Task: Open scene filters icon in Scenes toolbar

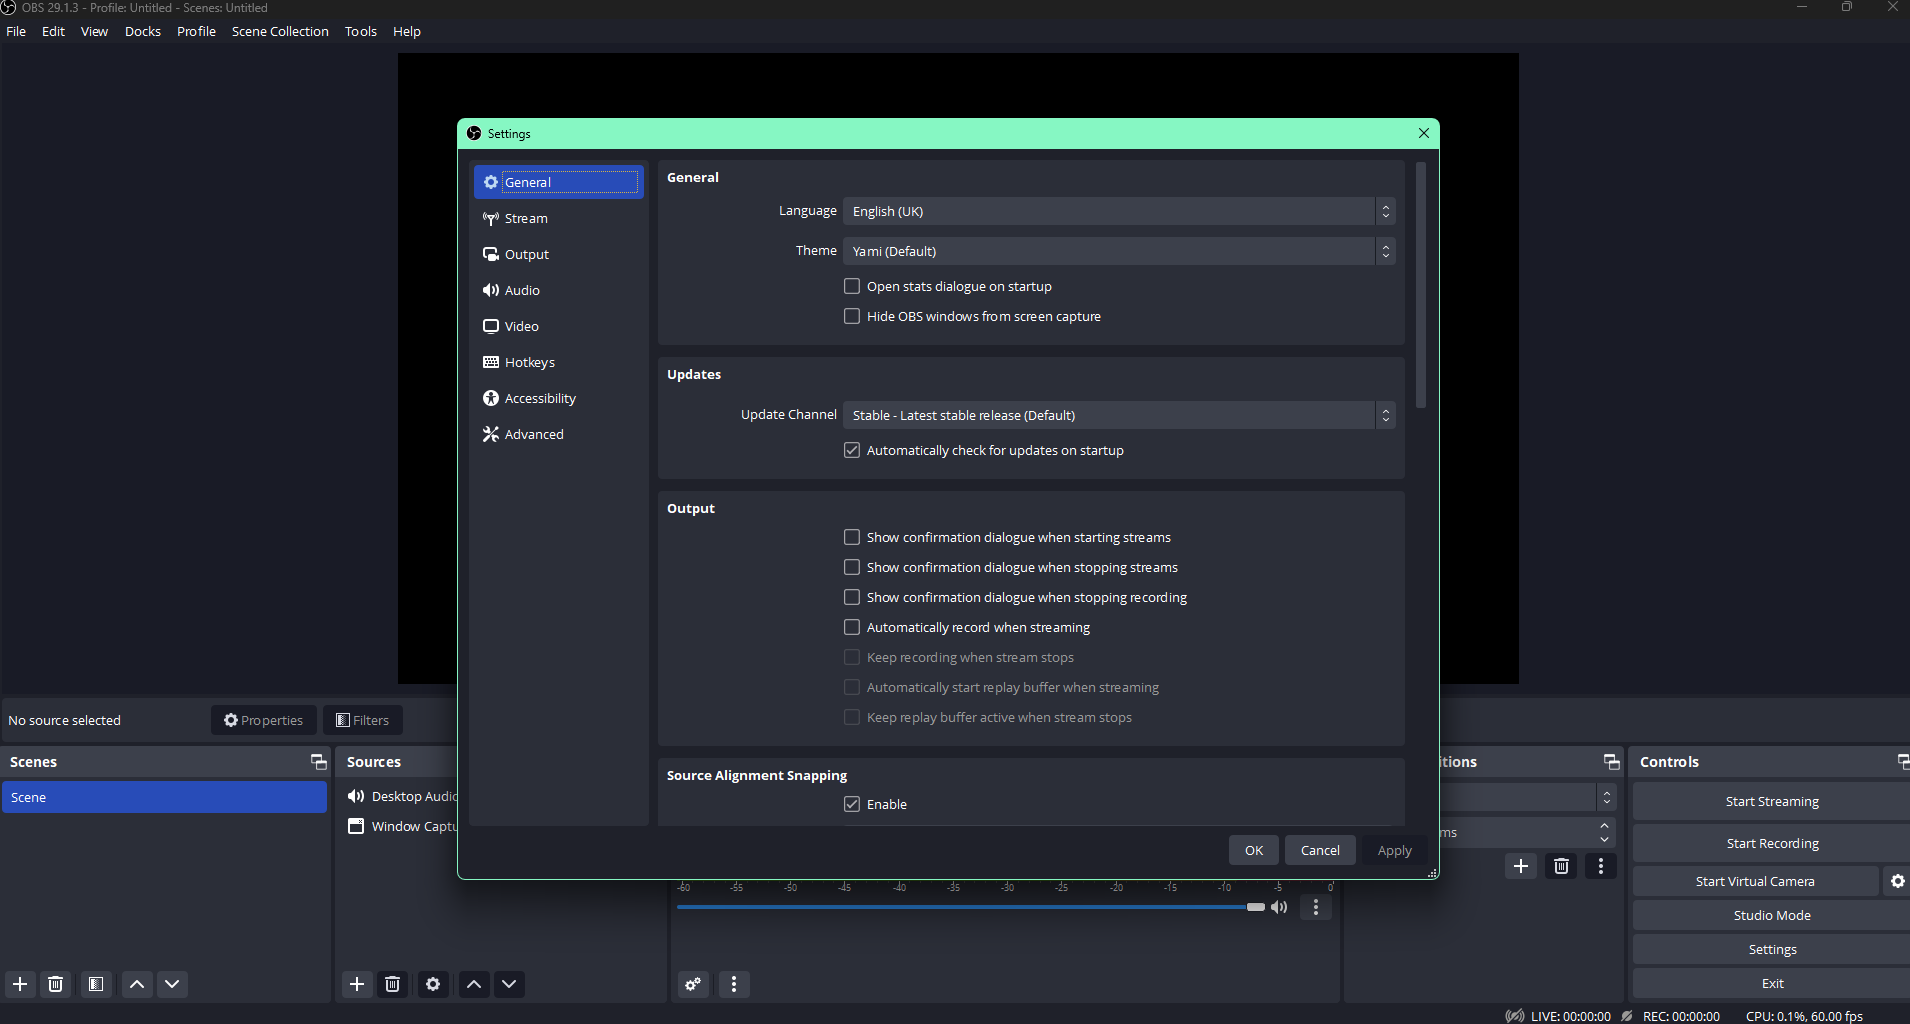Action: coord(96,984)
